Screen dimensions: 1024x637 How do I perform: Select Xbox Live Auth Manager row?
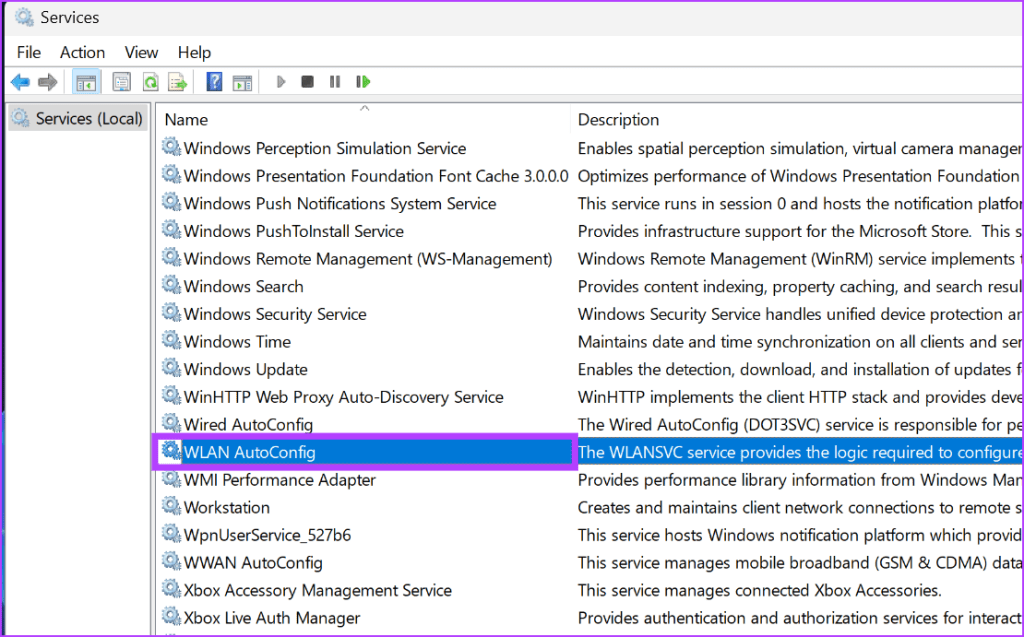point(272,618)
